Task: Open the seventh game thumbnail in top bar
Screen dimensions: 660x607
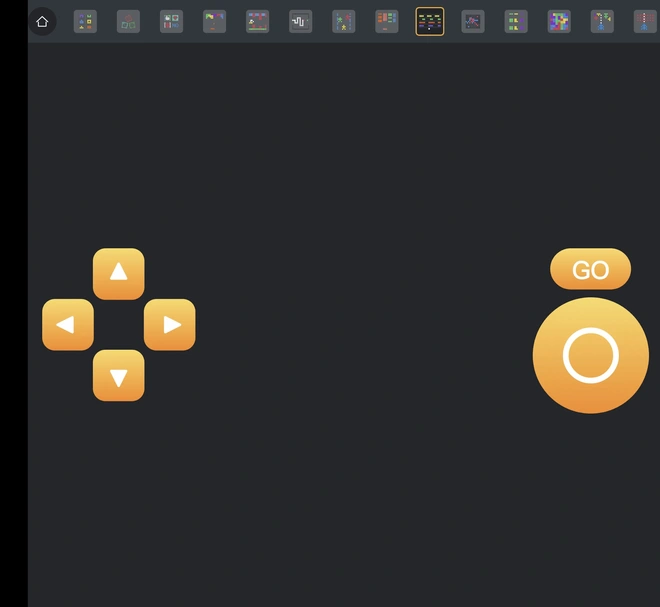Action: [343, 21]
